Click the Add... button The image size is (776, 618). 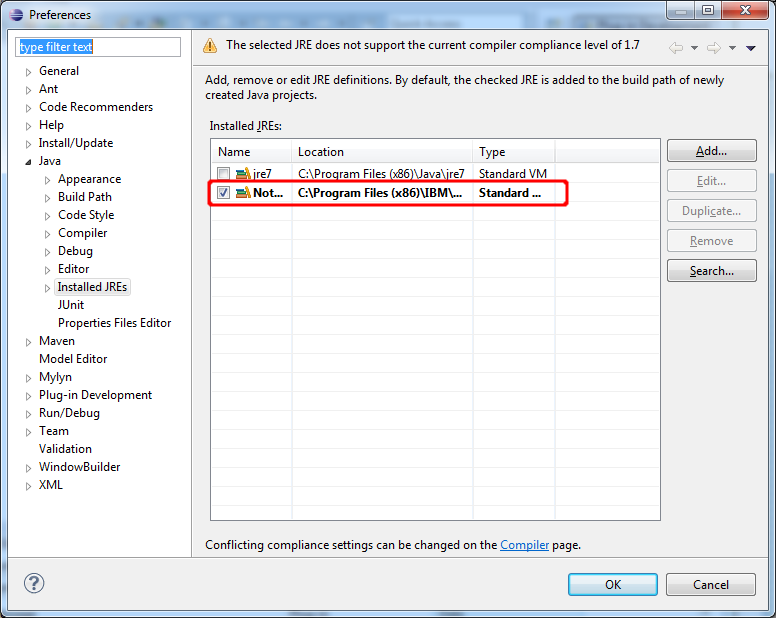pyautogui.click(x=711, y=151)
